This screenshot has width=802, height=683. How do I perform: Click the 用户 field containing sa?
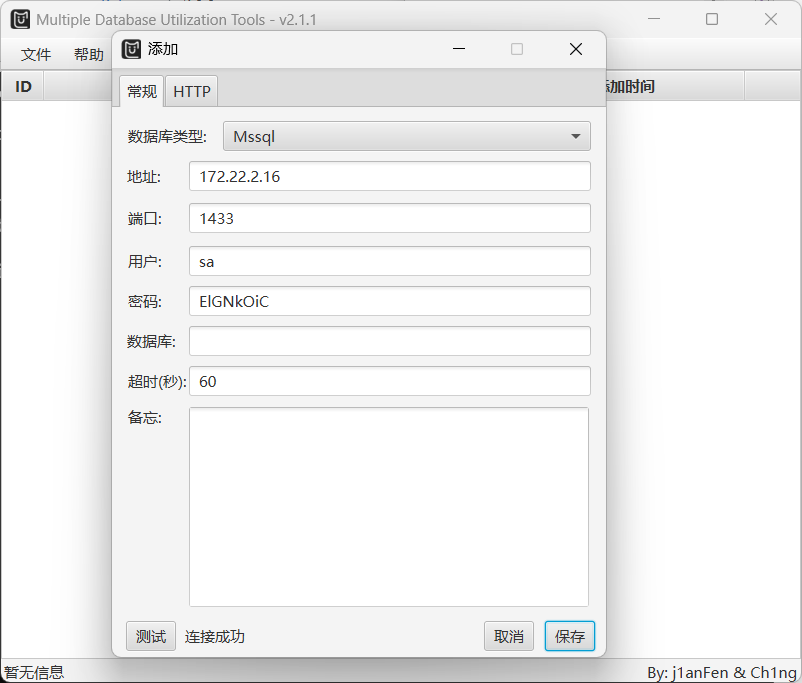tap(389, 261)
